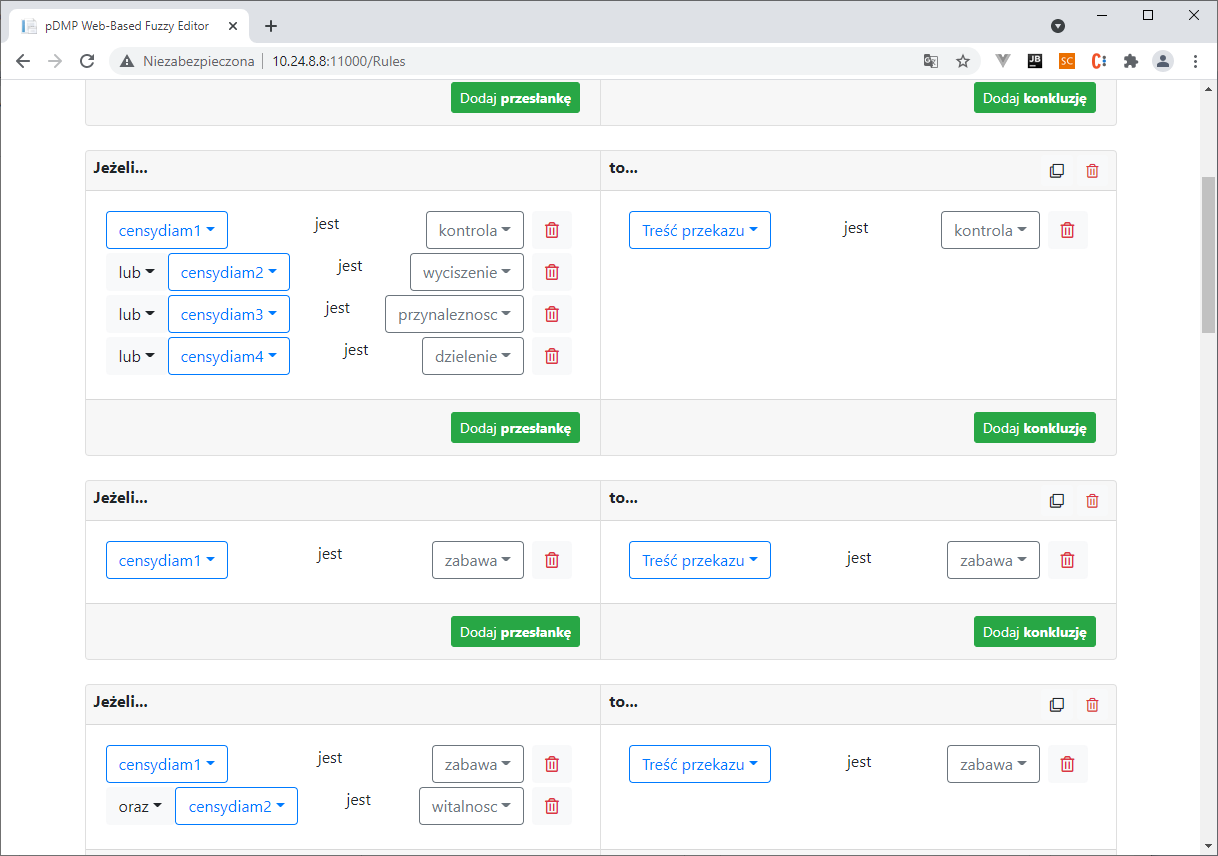
Task: Click Dodaj konkluzję in the kontrola rule
Action: pos(1035,428)
